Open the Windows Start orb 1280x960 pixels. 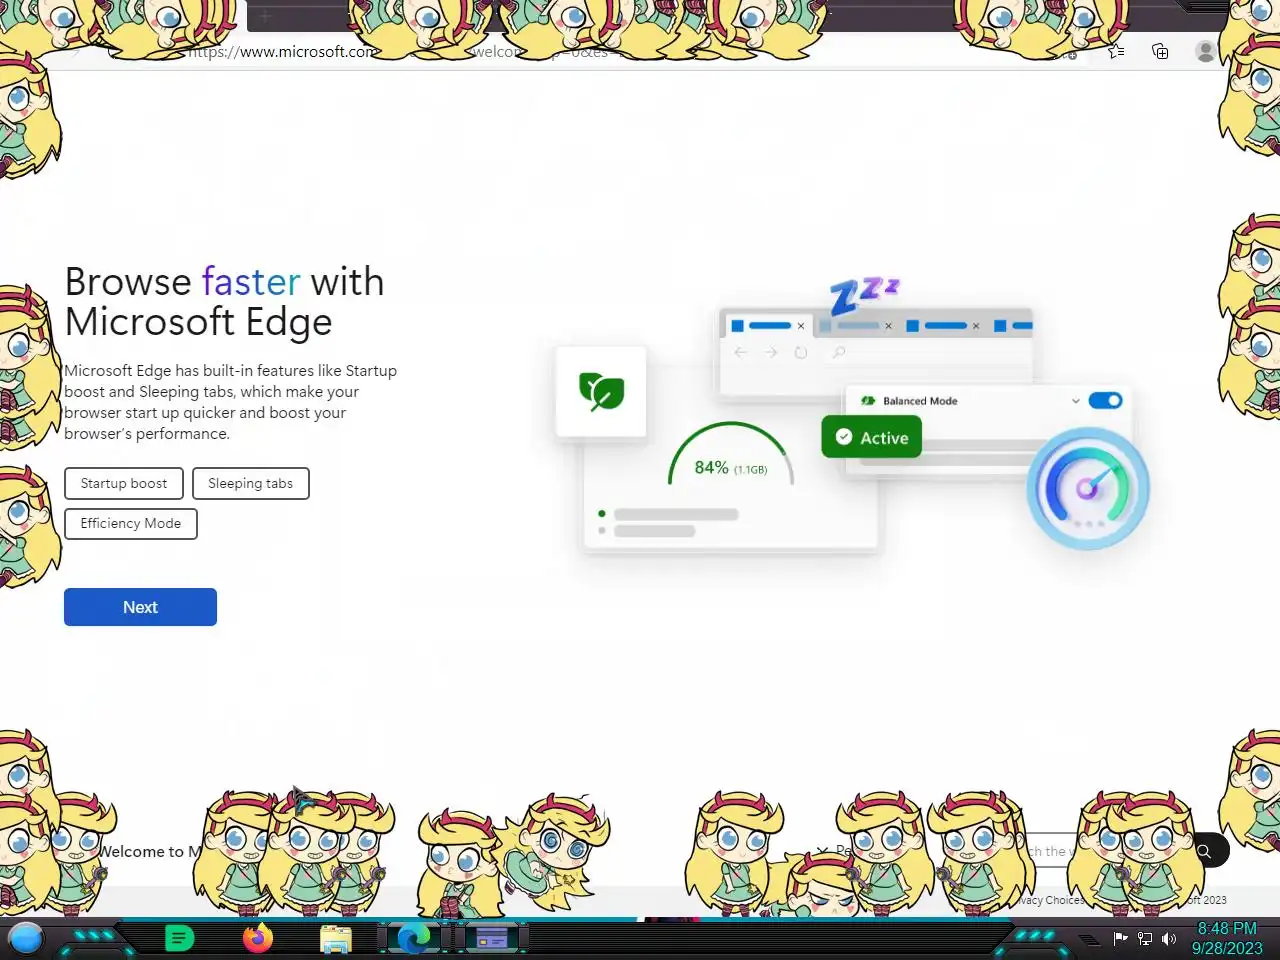(26, 938)
